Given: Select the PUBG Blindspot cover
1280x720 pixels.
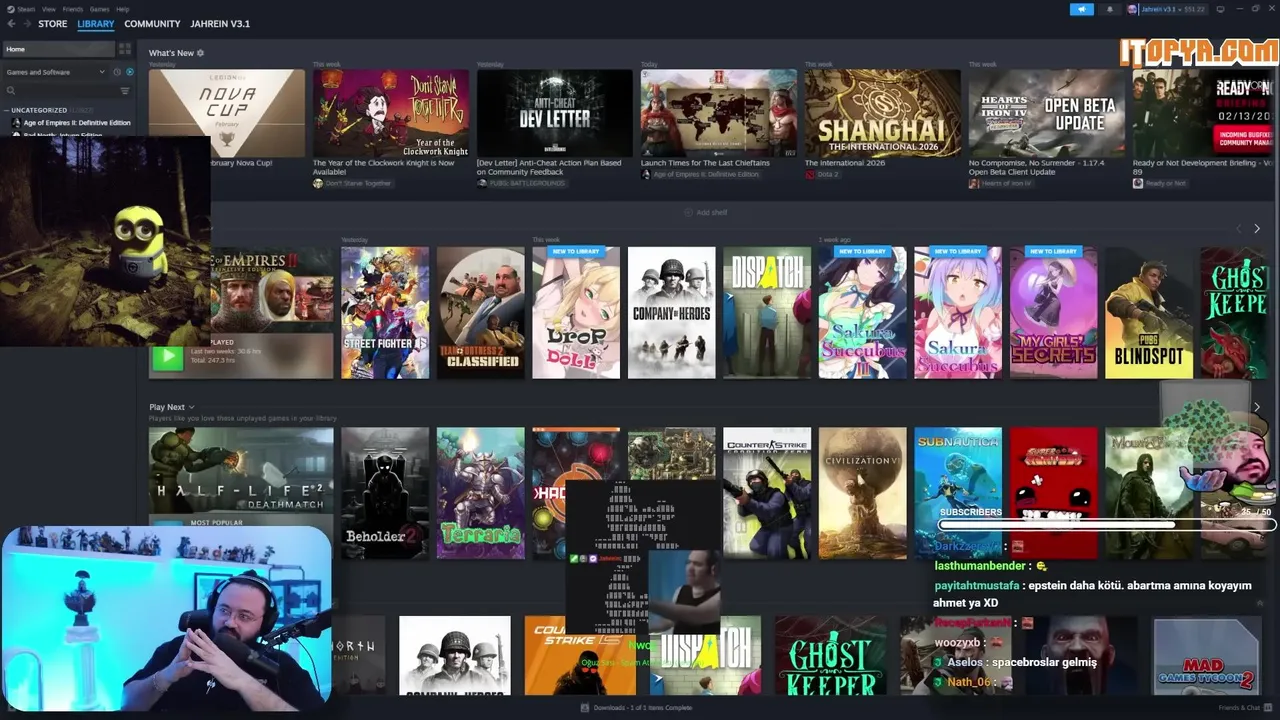Looking at the screenshot, I should point(1149,313).
